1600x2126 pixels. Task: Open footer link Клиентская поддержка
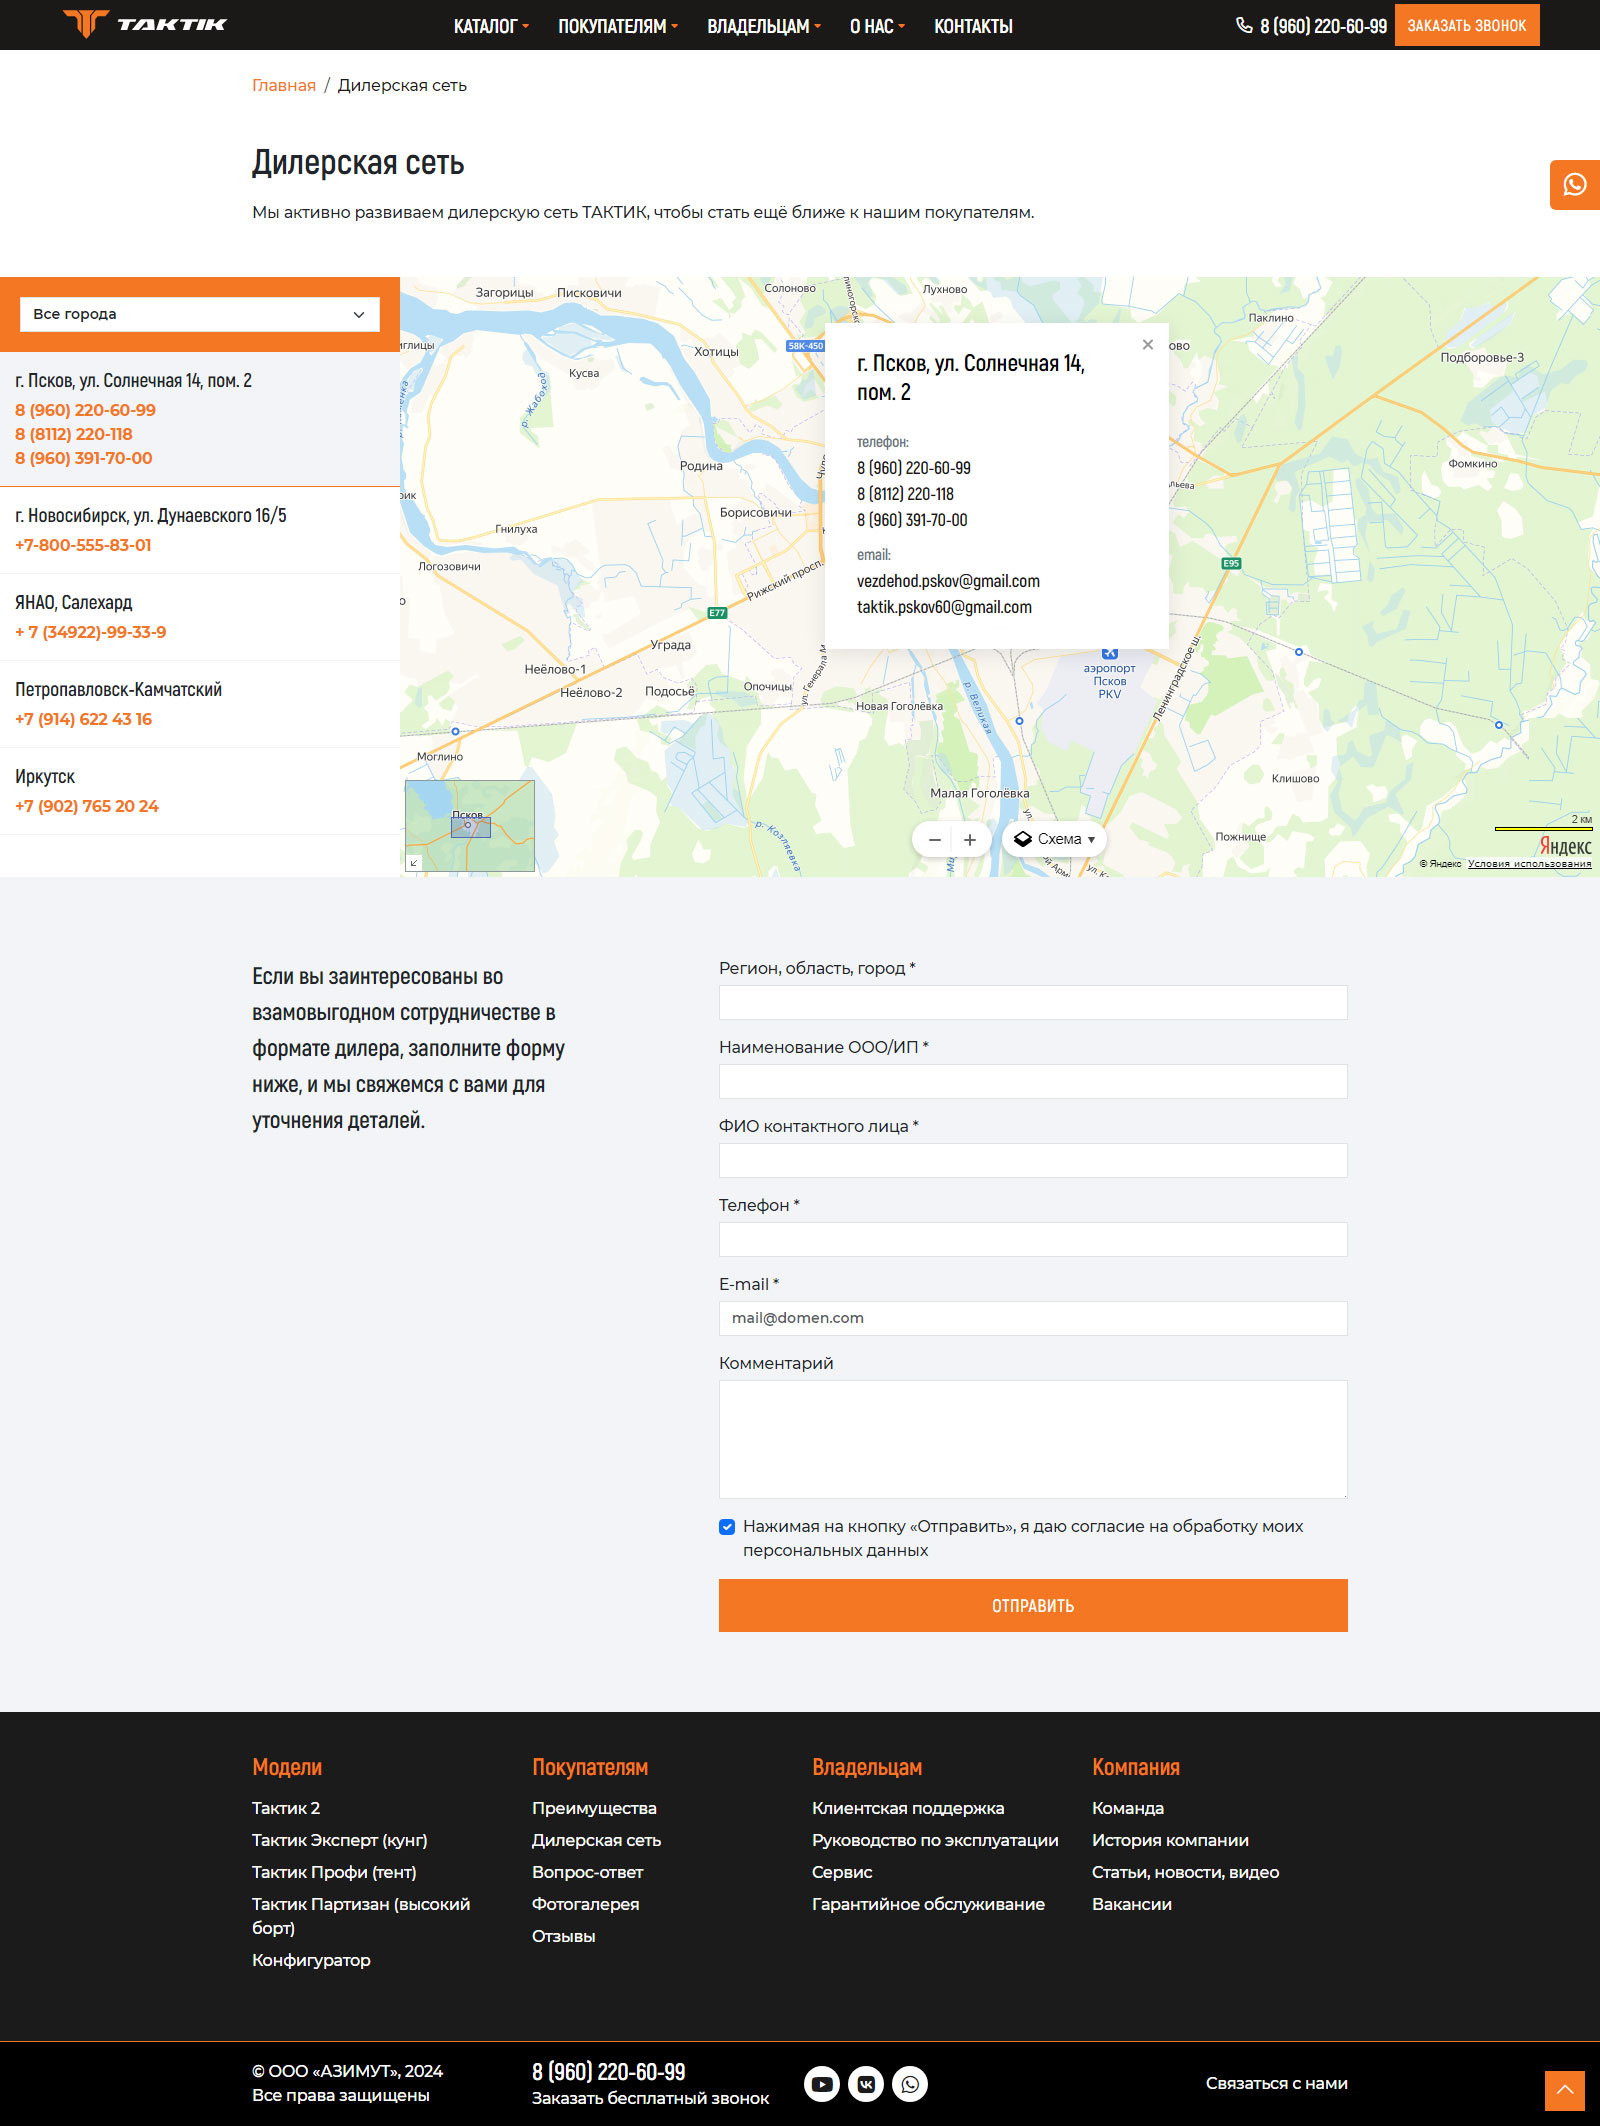908,1808
